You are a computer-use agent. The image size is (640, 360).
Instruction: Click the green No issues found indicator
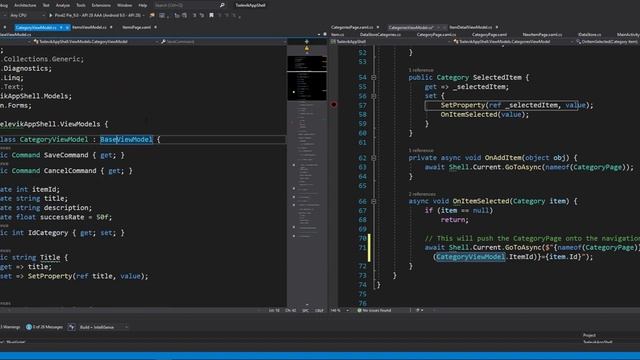click(x=374, y=310)
